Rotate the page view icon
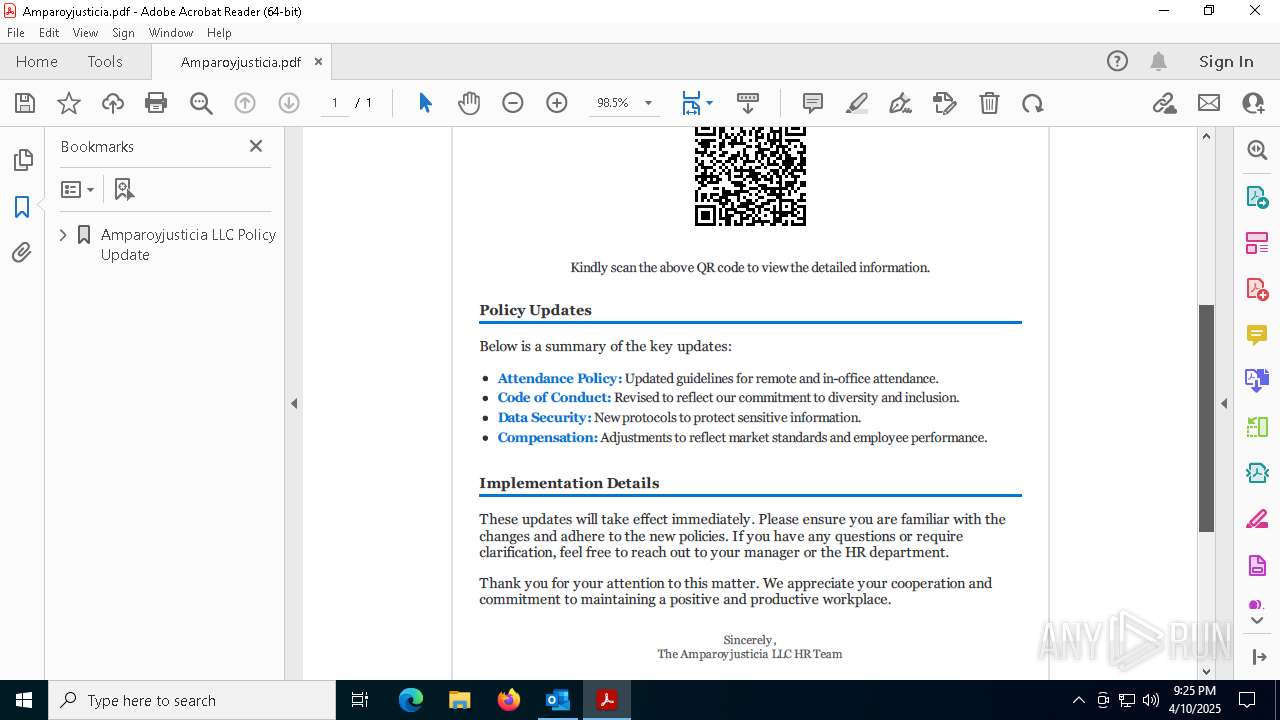1280x720 pixels. [x=1033, y=103]
